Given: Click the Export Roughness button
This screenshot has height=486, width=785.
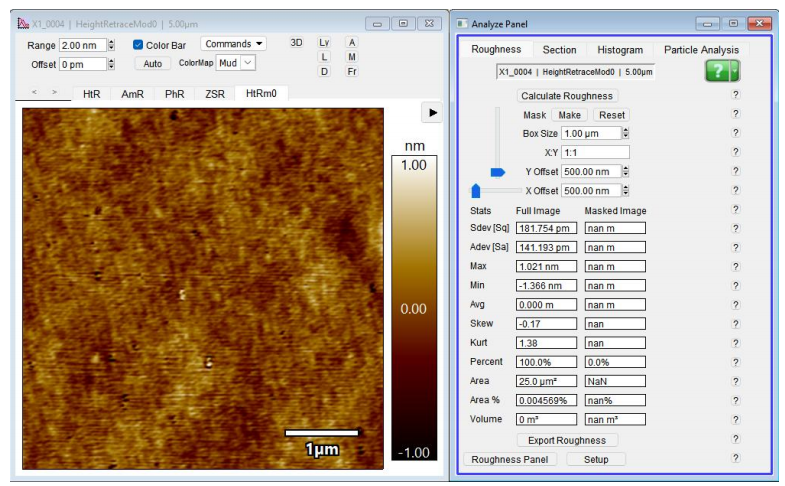Looking at the screenshot, I should click(567, 440).
